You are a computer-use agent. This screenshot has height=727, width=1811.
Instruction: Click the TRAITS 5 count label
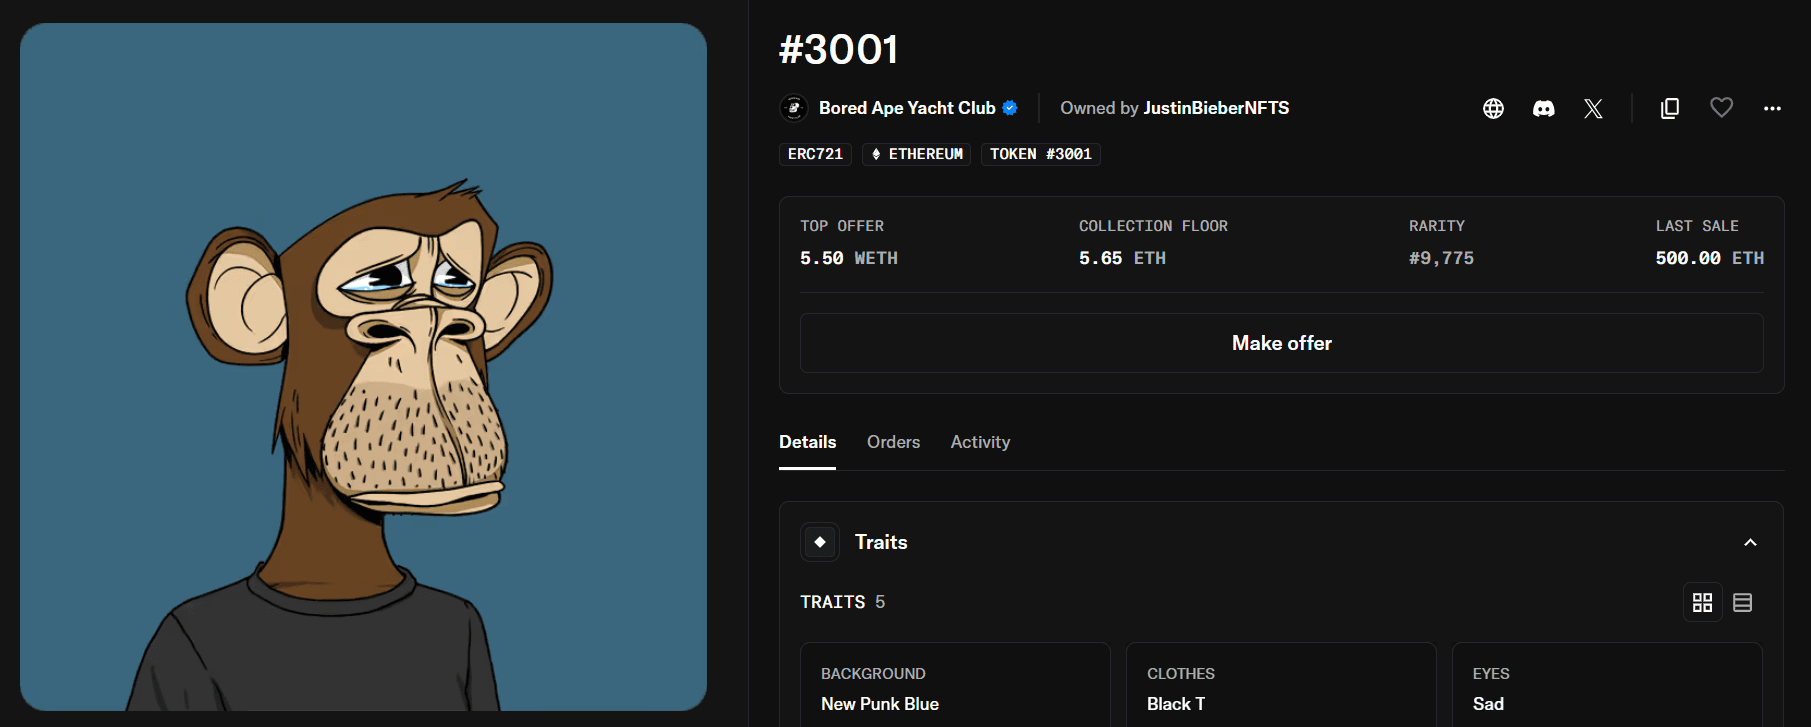coord(842,602)
